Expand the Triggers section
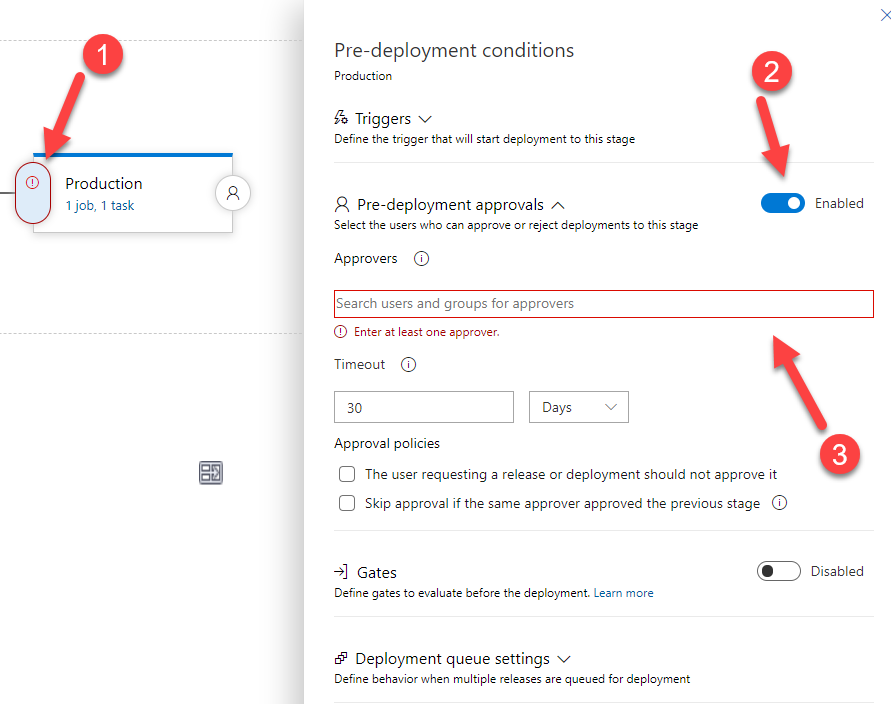Viewport: 891px width, 704px height. point(426,118)
